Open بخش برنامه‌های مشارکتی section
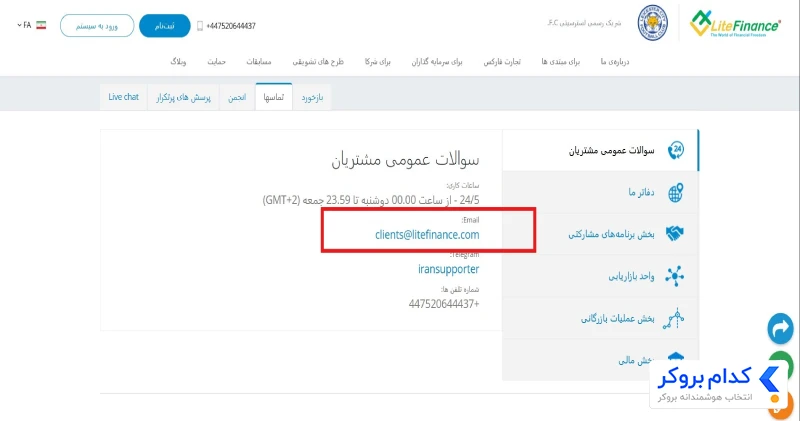800x421 pixels. [600, 234]
